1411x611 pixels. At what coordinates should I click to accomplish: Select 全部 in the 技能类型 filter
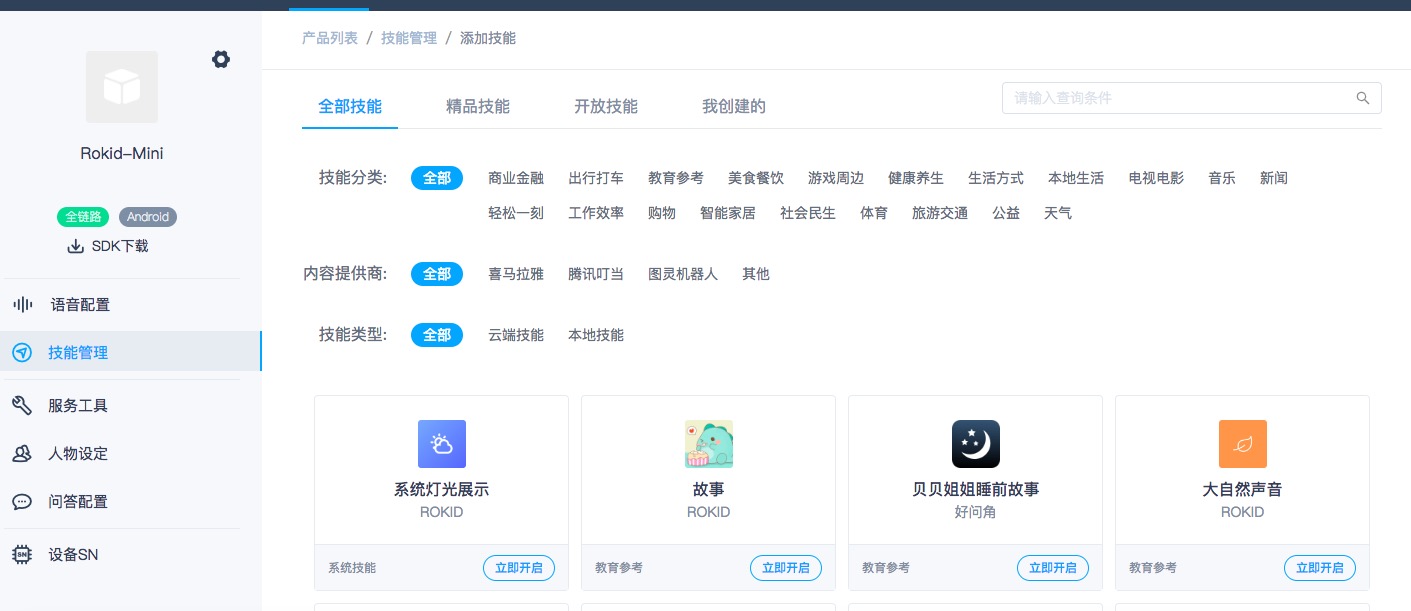(437, 335)
